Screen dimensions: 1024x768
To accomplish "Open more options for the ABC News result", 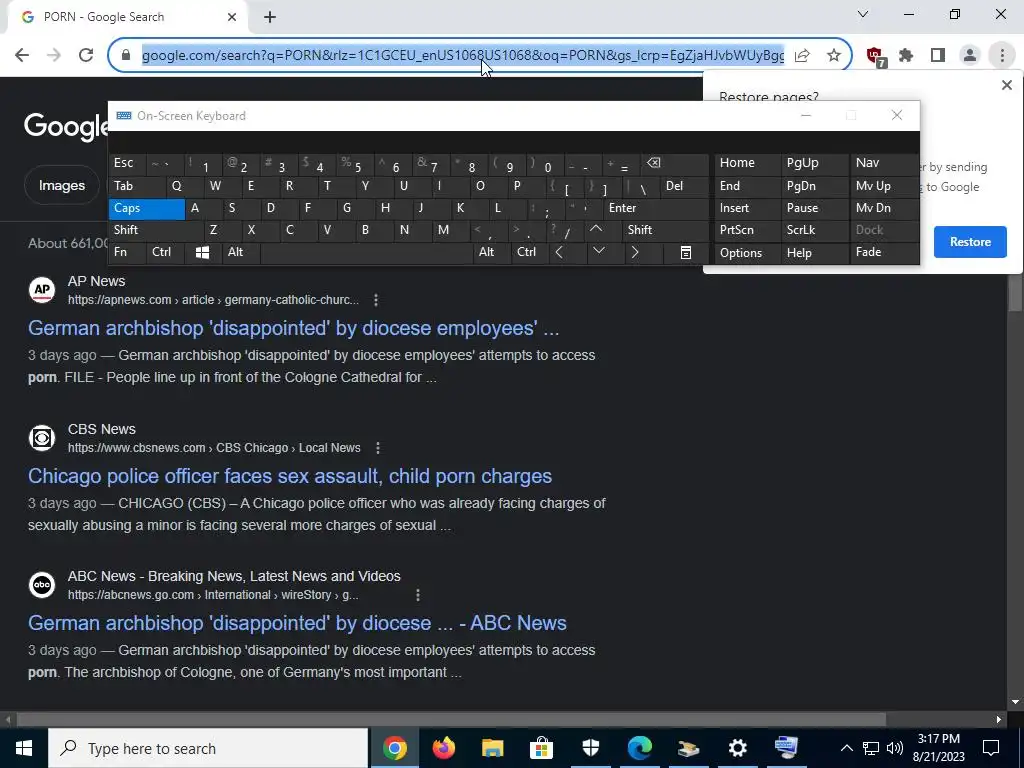I will [418, 595].
